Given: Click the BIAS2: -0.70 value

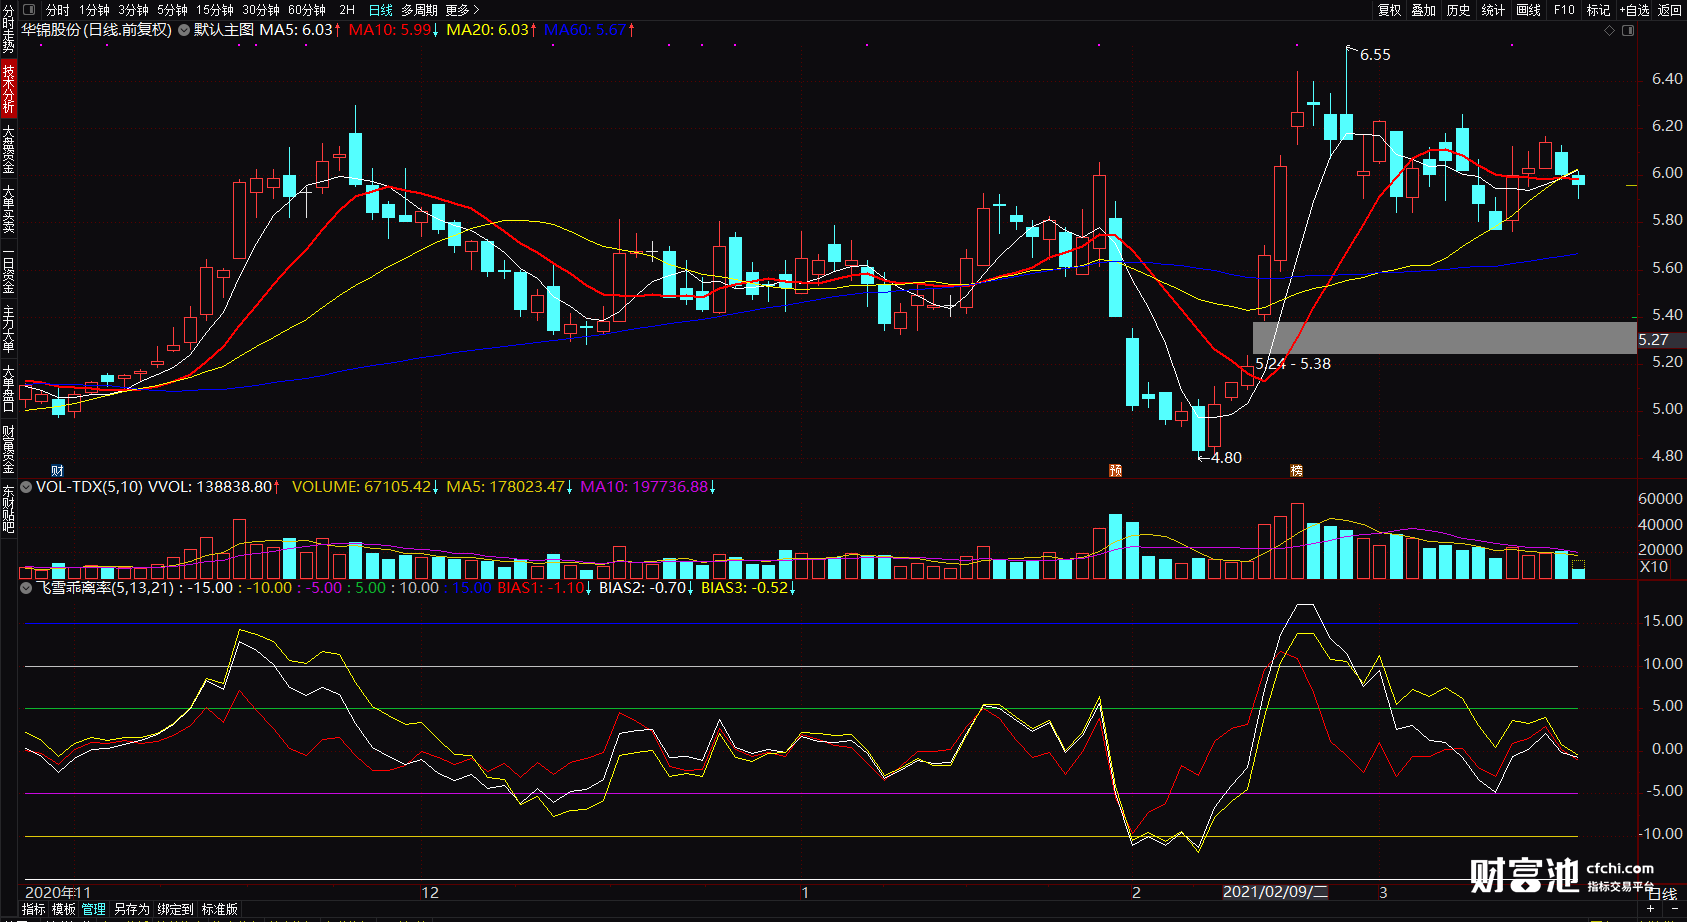Looking at the screenshot, I should tap(646, 588).
